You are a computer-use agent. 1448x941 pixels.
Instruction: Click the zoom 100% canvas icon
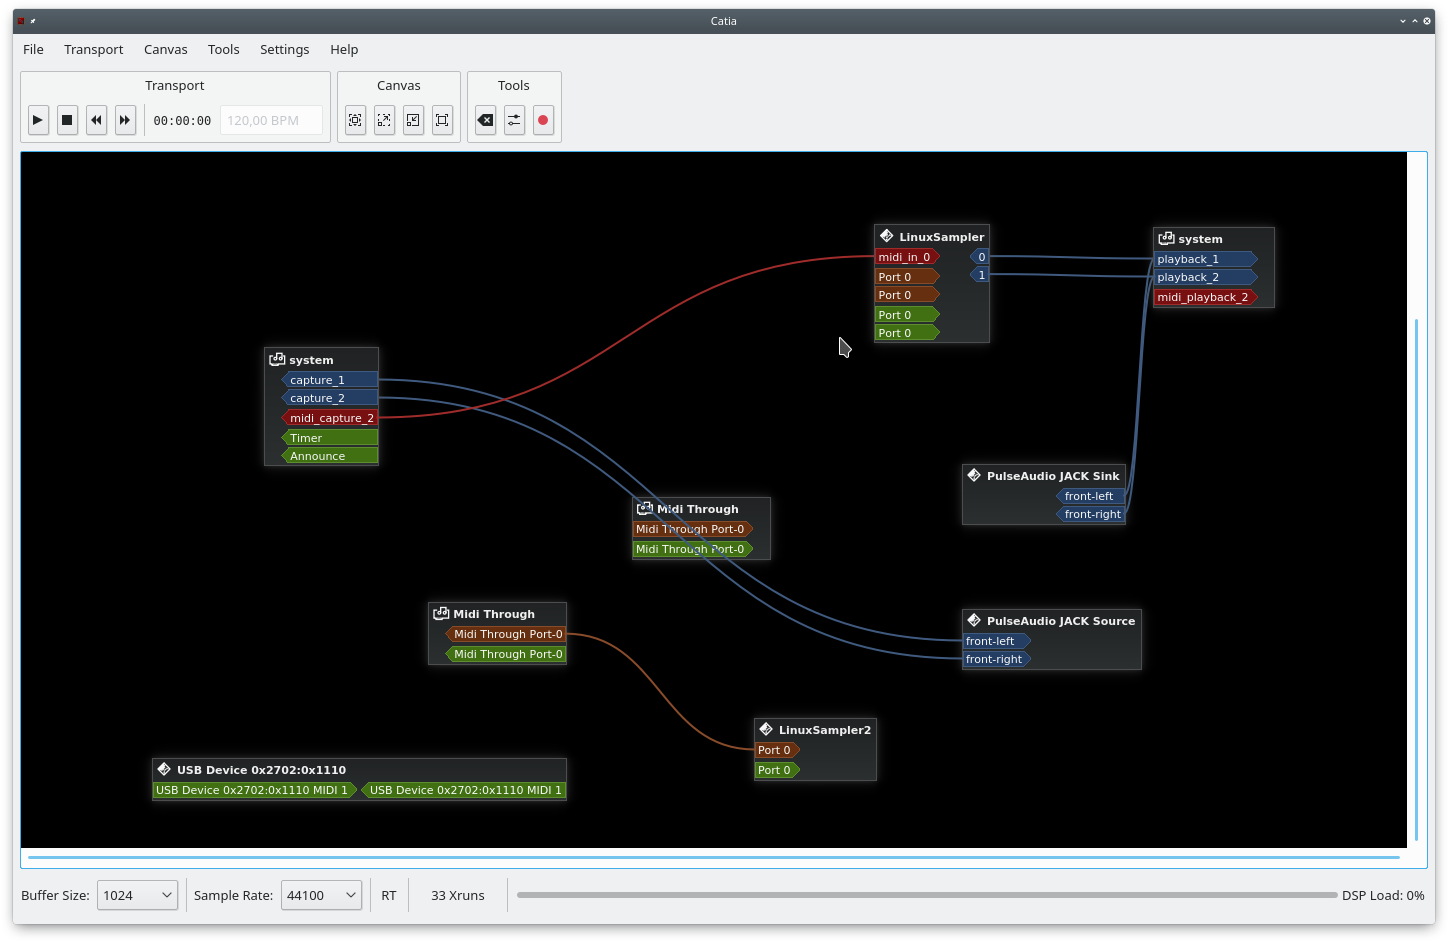442,120
